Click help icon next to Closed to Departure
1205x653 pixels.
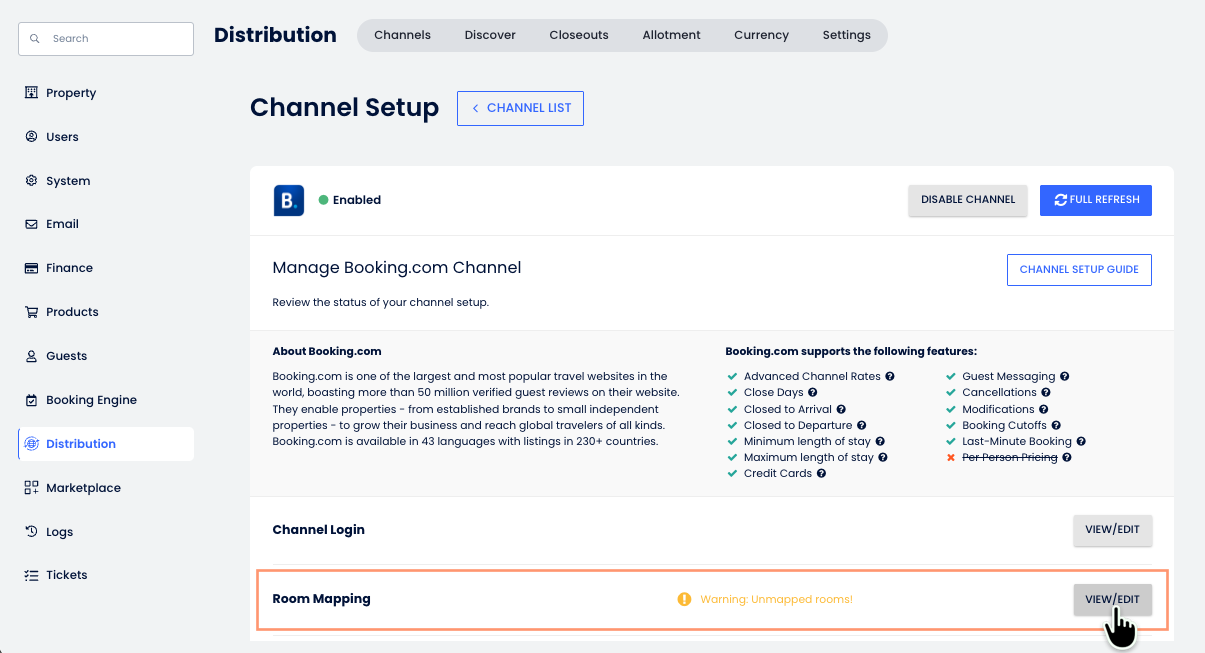tap(862, 425)
